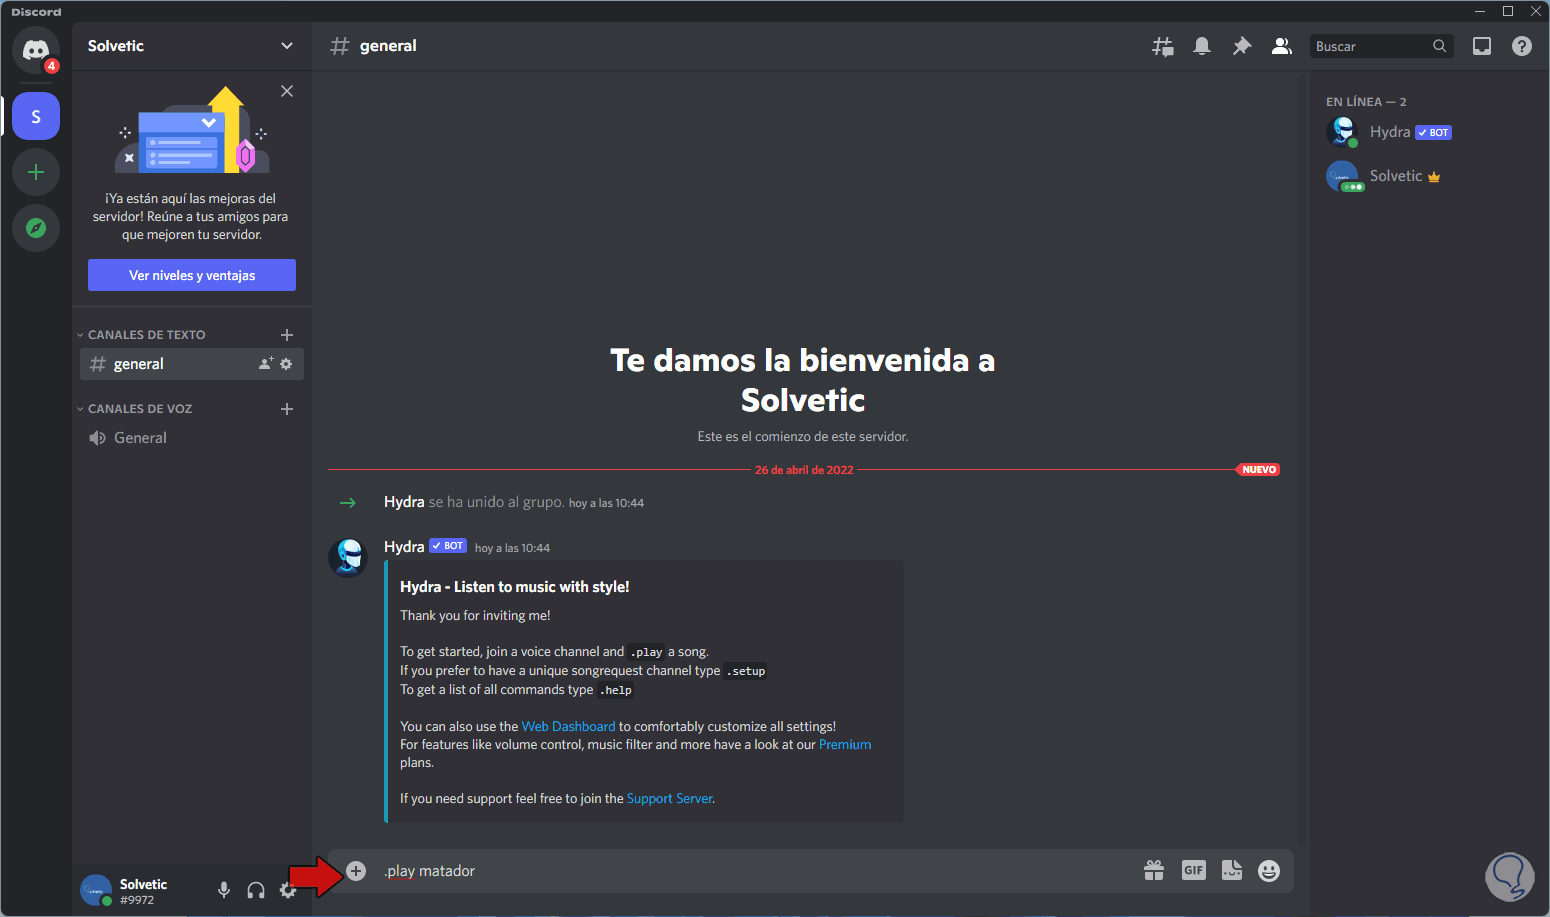Edit general channel settings gear
1550x917 pixels.
[286, 364]
